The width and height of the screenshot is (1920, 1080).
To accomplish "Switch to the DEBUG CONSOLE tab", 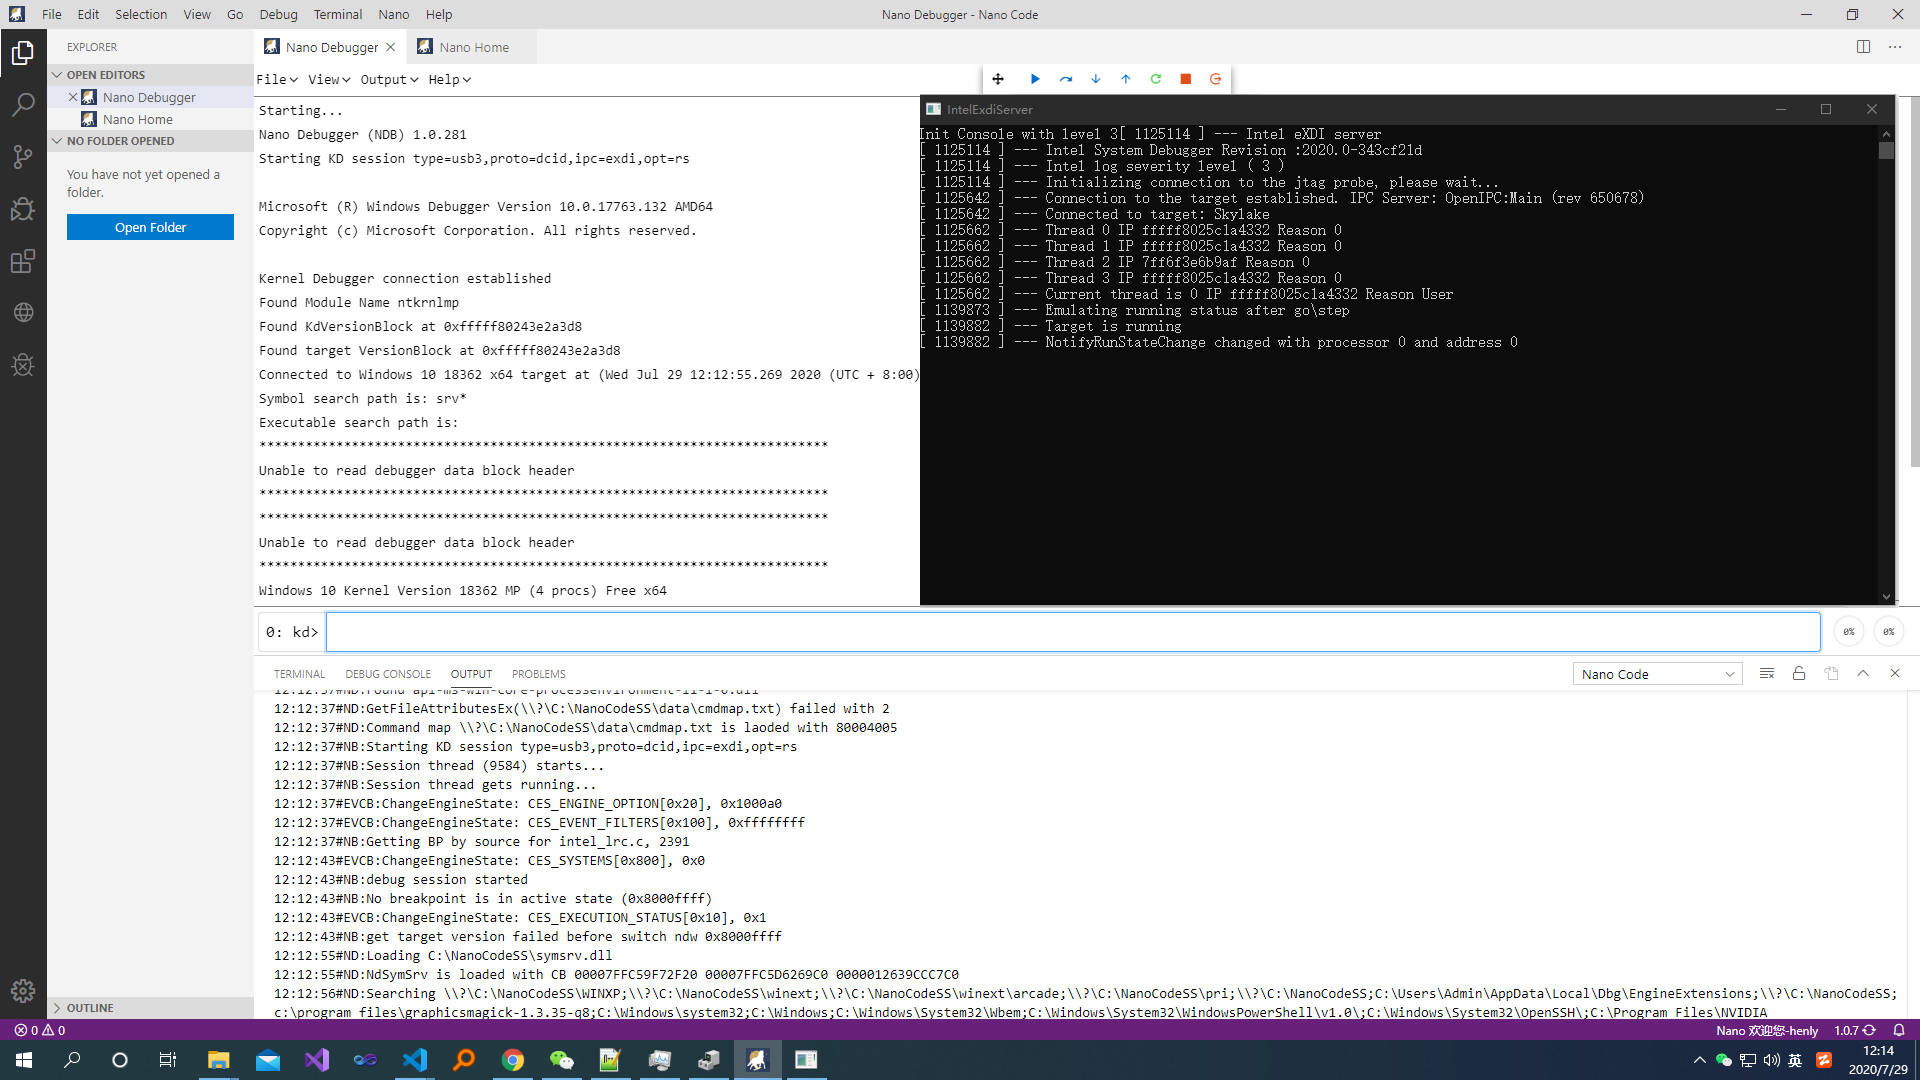I will click(x=388, y=673).
